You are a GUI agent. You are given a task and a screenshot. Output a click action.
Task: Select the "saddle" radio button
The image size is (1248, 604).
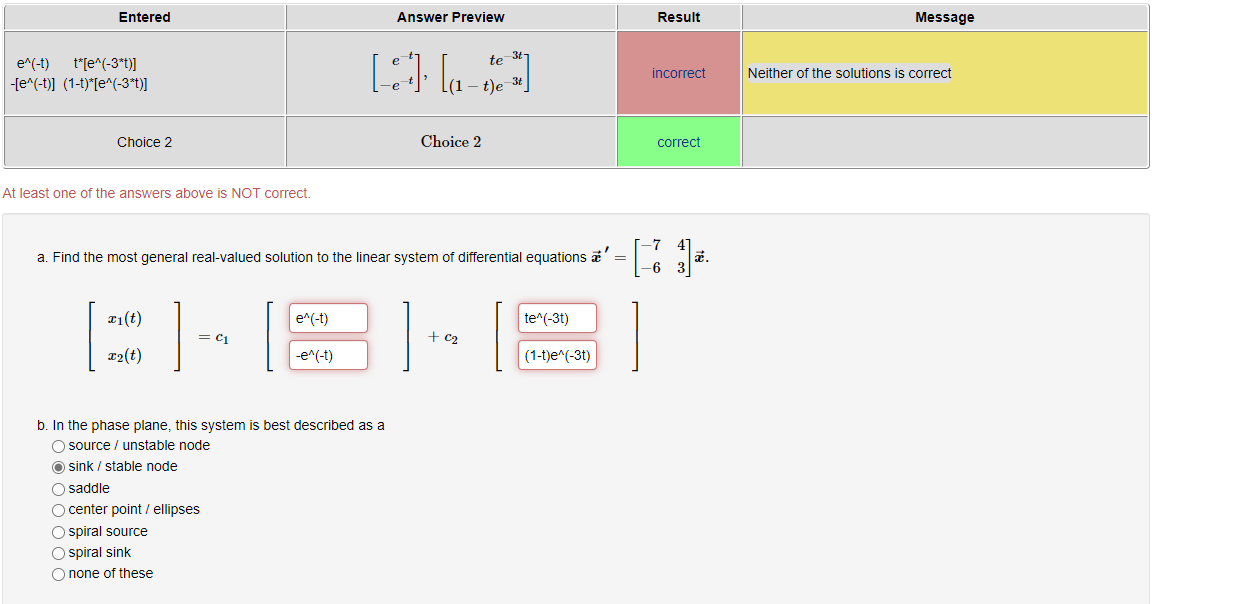[x=58, y=488]
